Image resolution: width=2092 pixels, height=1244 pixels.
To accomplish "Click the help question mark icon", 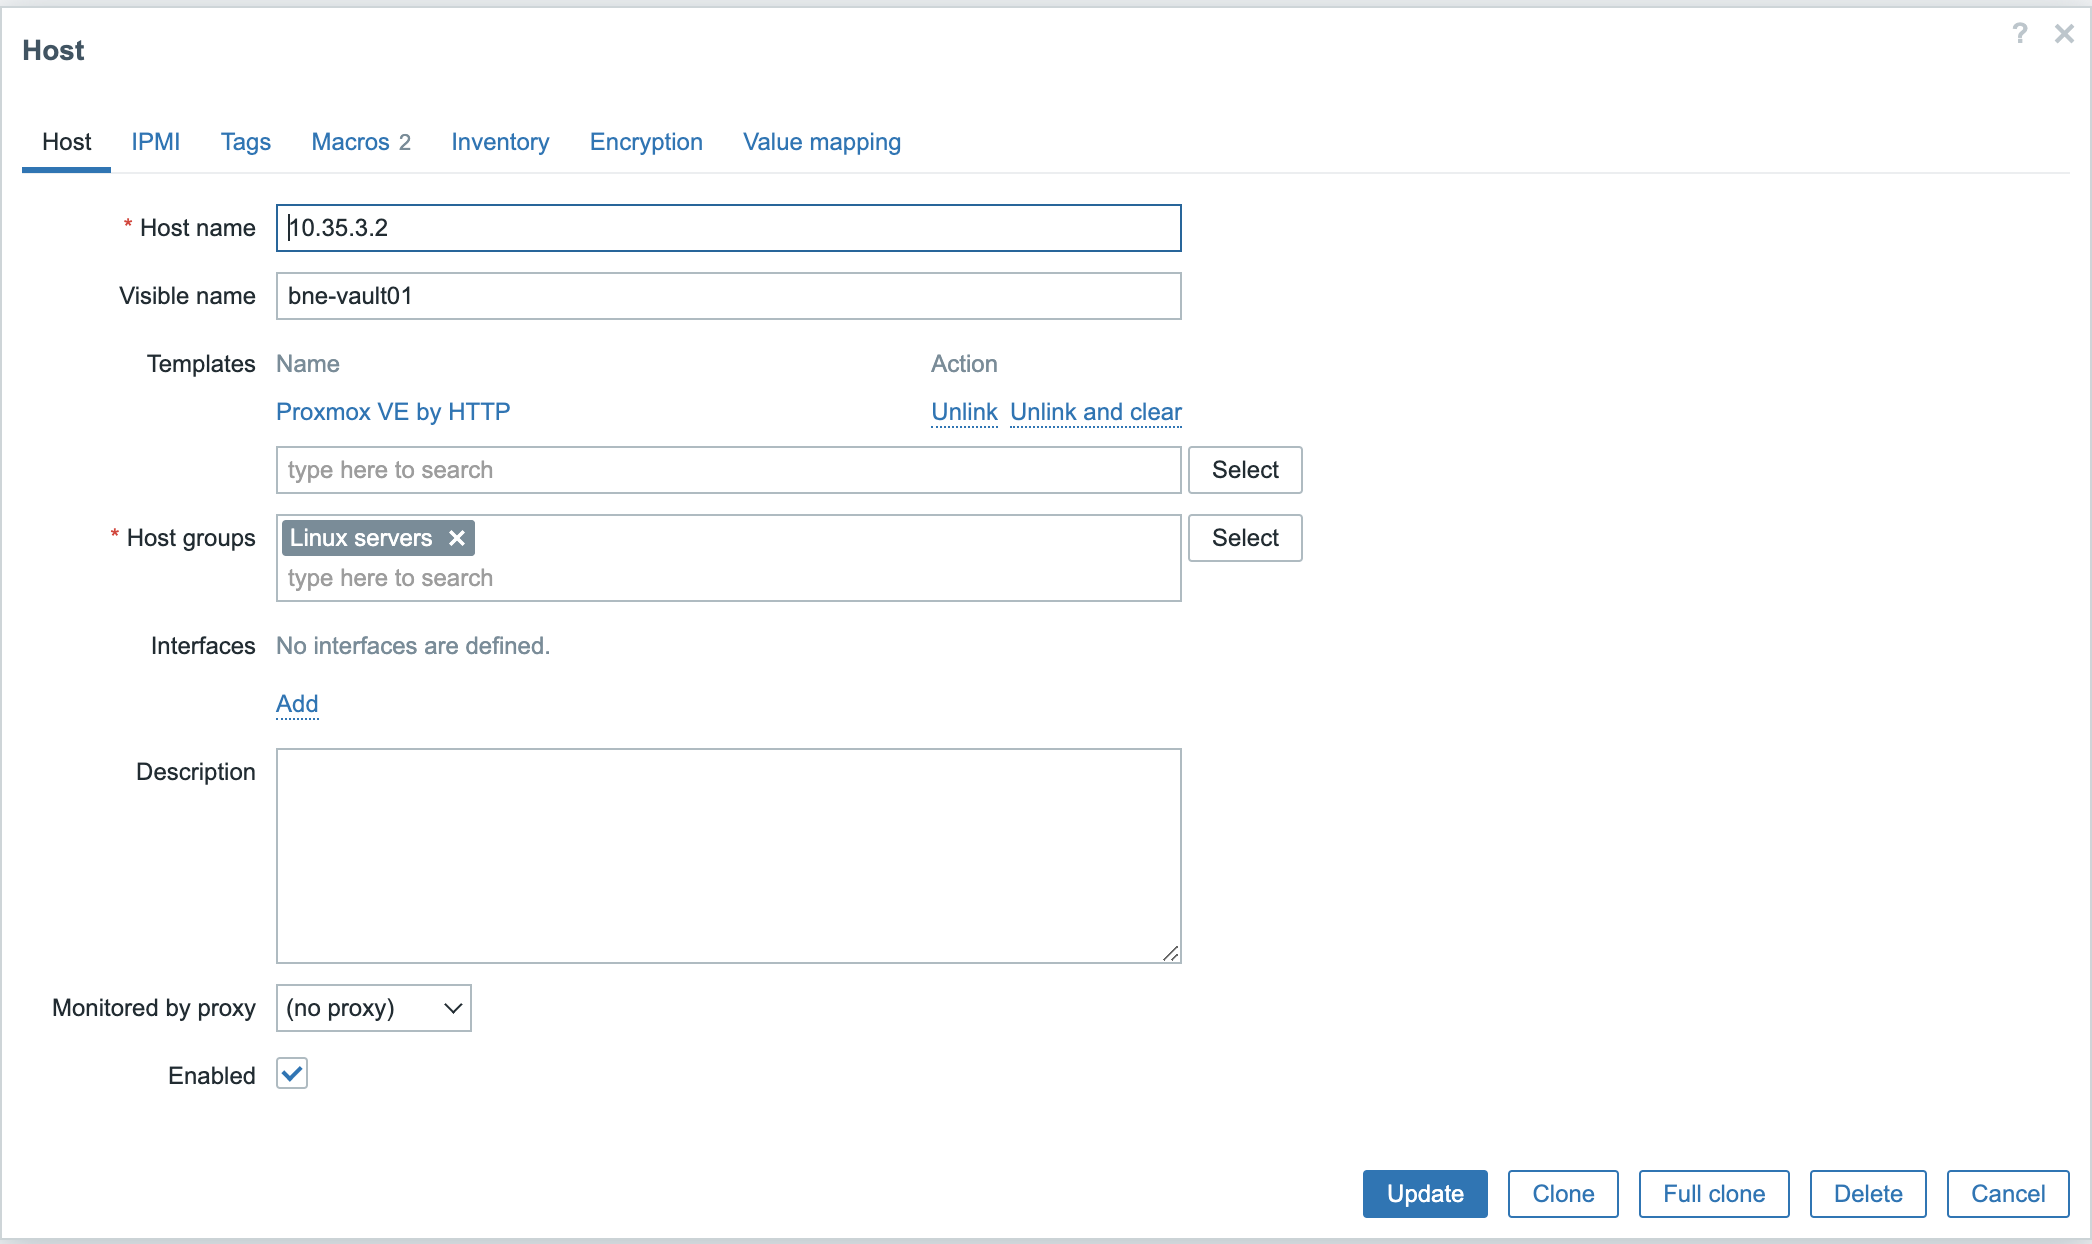I will tap(2019, 34).
